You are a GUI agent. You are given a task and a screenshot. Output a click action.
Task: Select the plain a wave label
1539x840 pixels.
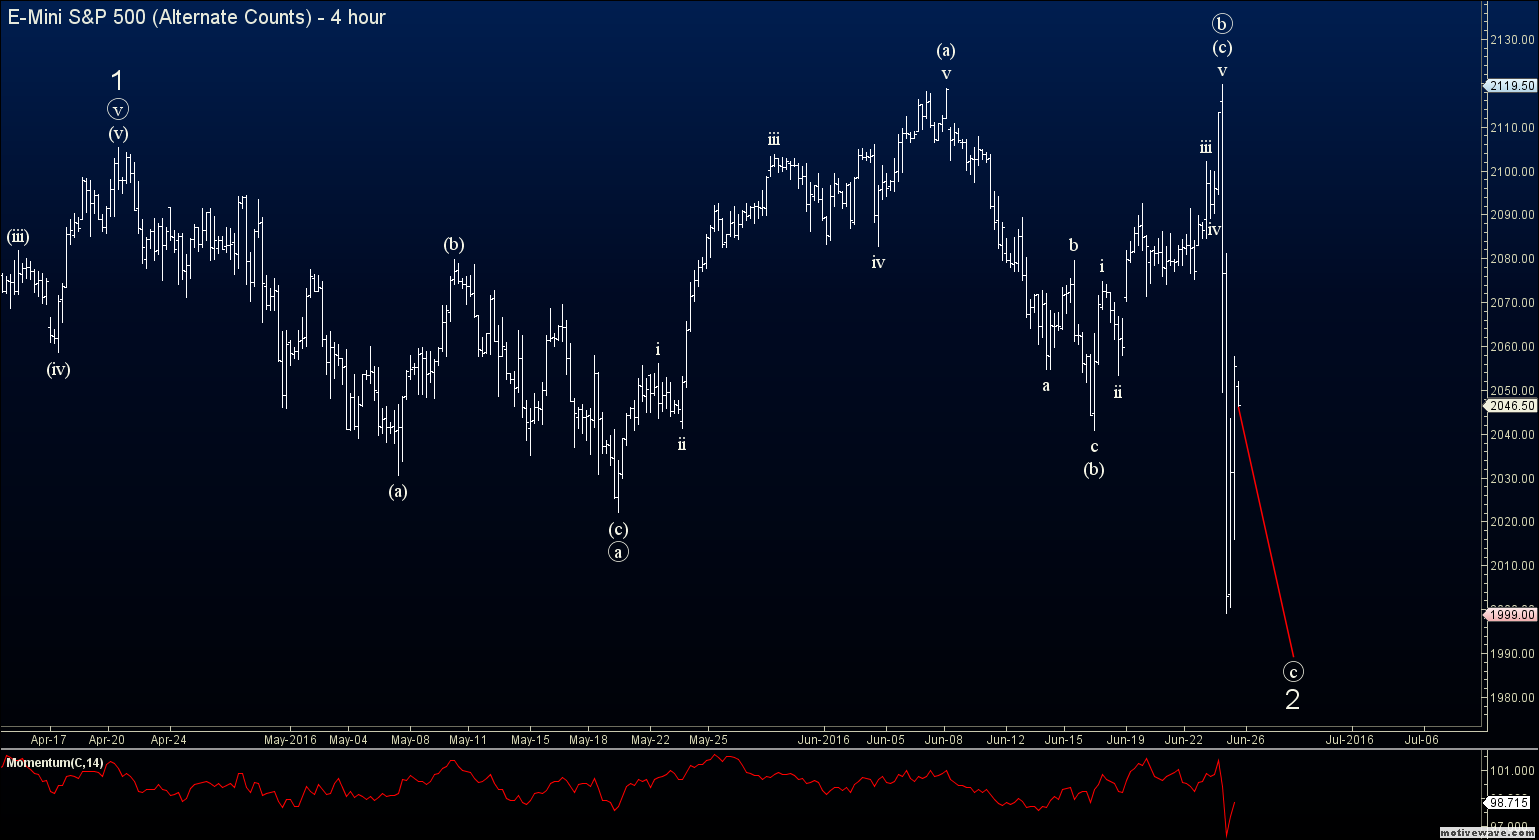(1046, 386)
